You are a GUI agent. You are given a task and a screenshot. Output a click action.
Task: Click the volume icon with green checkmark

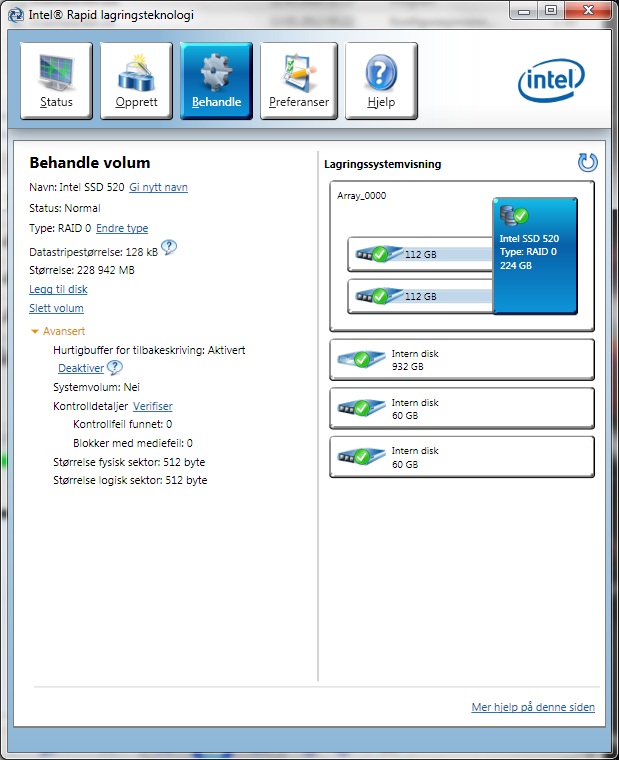(514, 215)
